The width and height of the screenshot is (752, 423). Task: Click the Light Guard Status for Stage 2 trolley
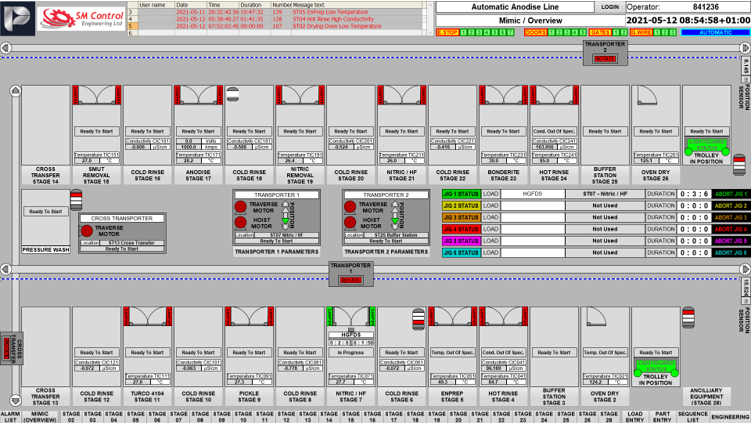click(x=656, y=366)
